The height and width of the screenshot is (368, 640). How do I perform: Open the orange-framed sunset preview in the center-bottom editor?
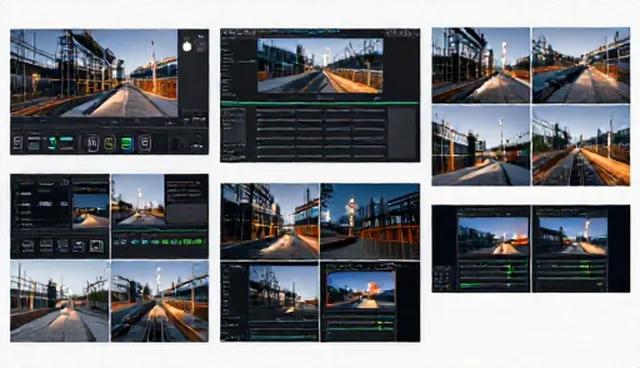361,289
